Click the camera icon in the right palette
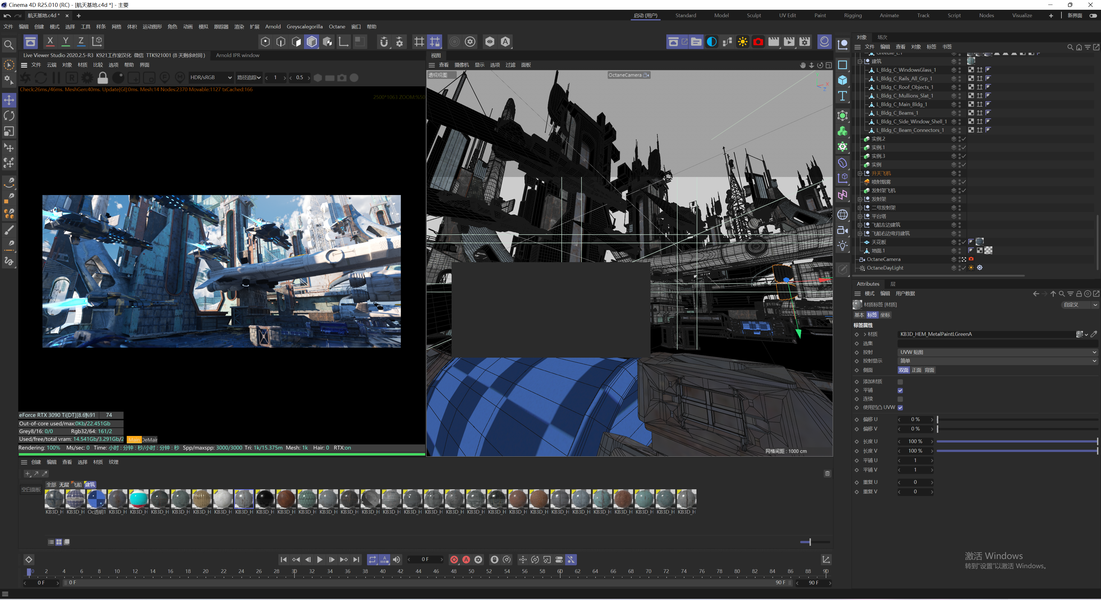Screen dimensions: 1101x600 [x=843, y=230]
